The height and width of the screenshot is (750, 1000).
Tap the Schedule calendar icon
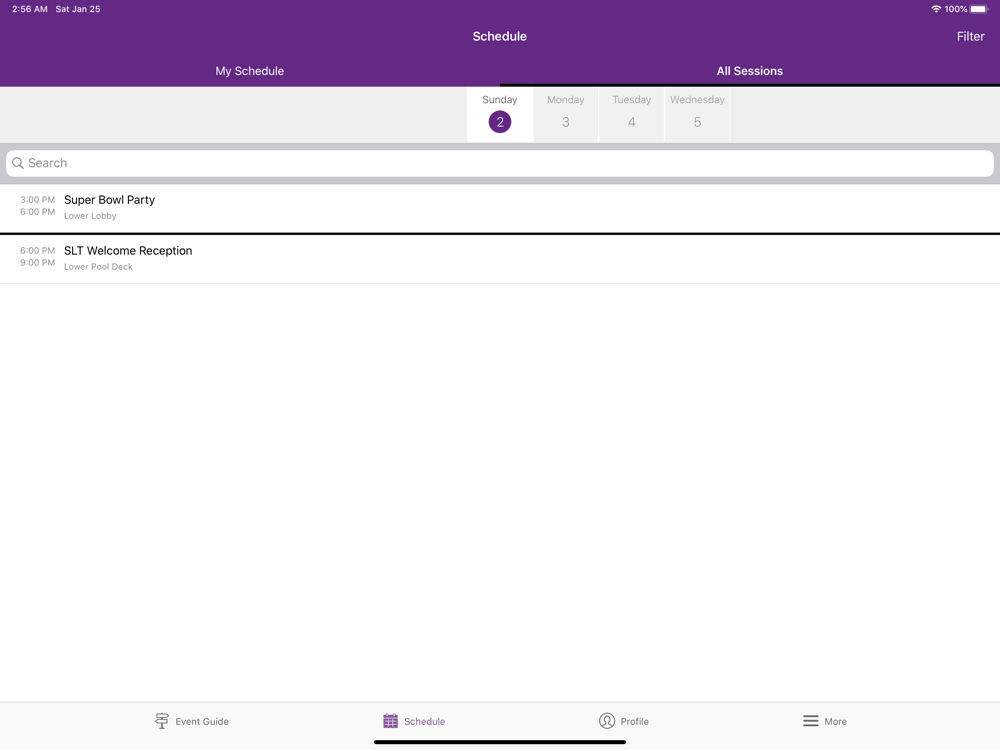coord(390,721)
